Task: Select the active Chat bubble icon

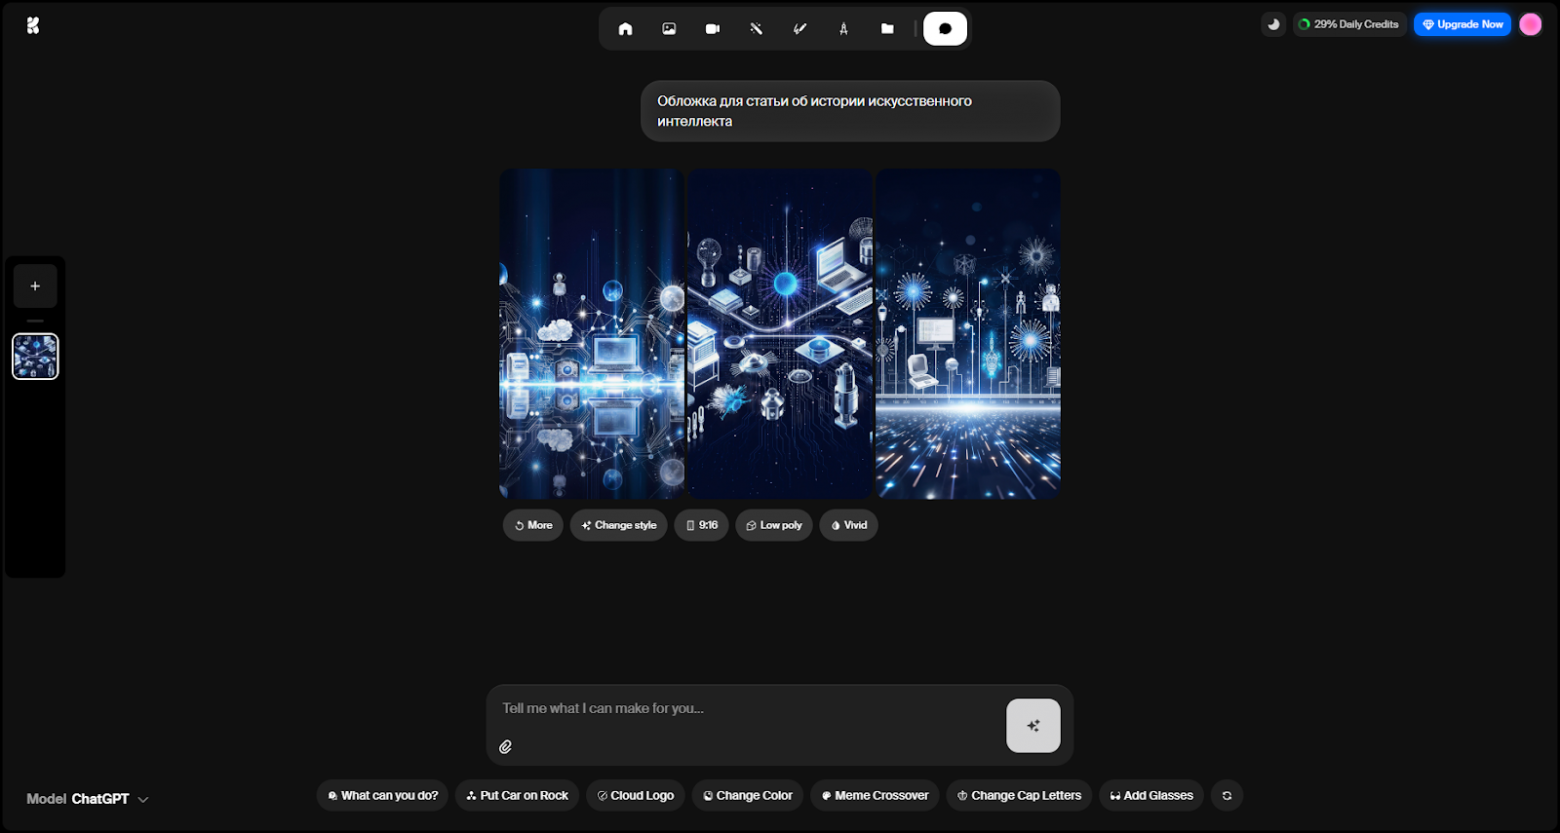Action: (945, 28)
